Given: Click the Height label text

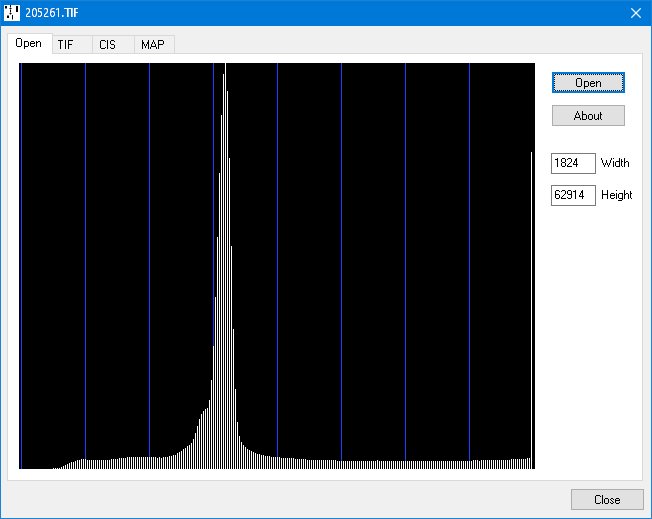Looking at the screenshot, I should coord(616,195).
